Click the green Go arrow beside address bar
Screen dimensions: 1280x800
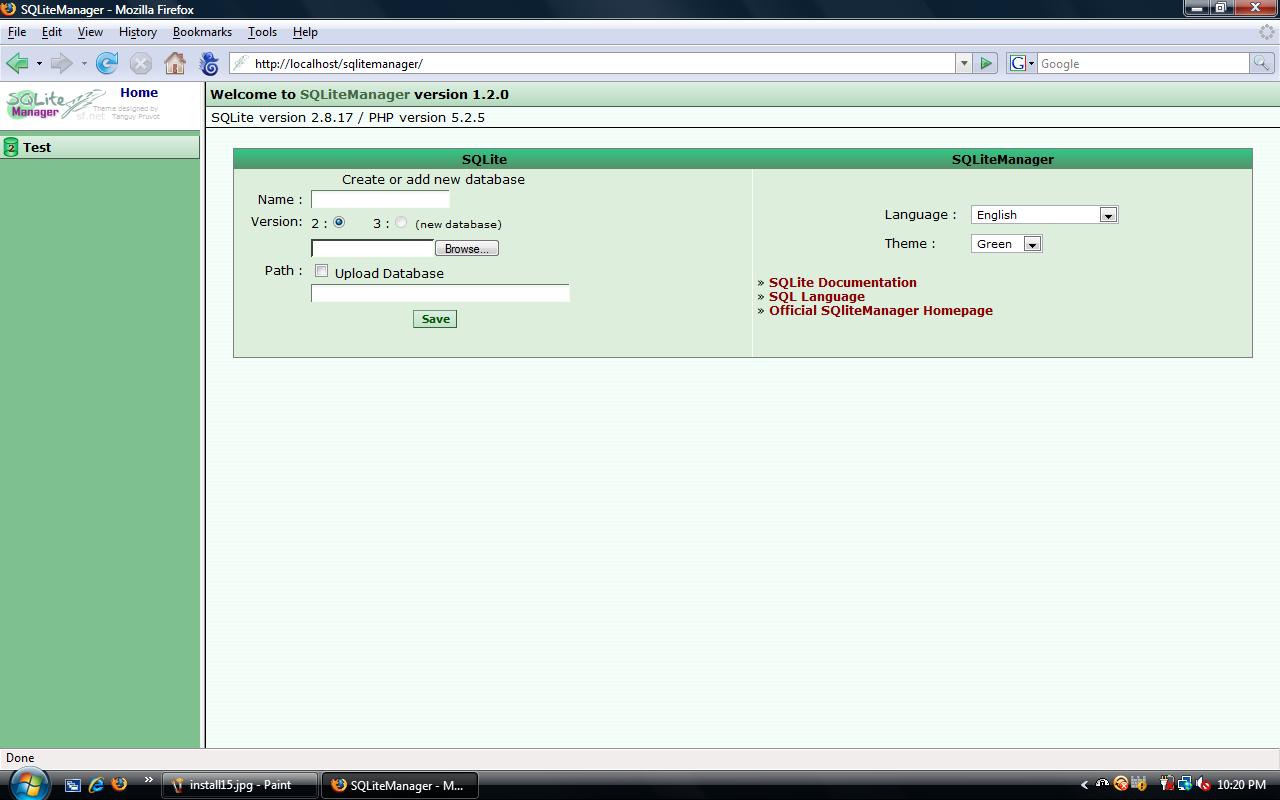986,63
